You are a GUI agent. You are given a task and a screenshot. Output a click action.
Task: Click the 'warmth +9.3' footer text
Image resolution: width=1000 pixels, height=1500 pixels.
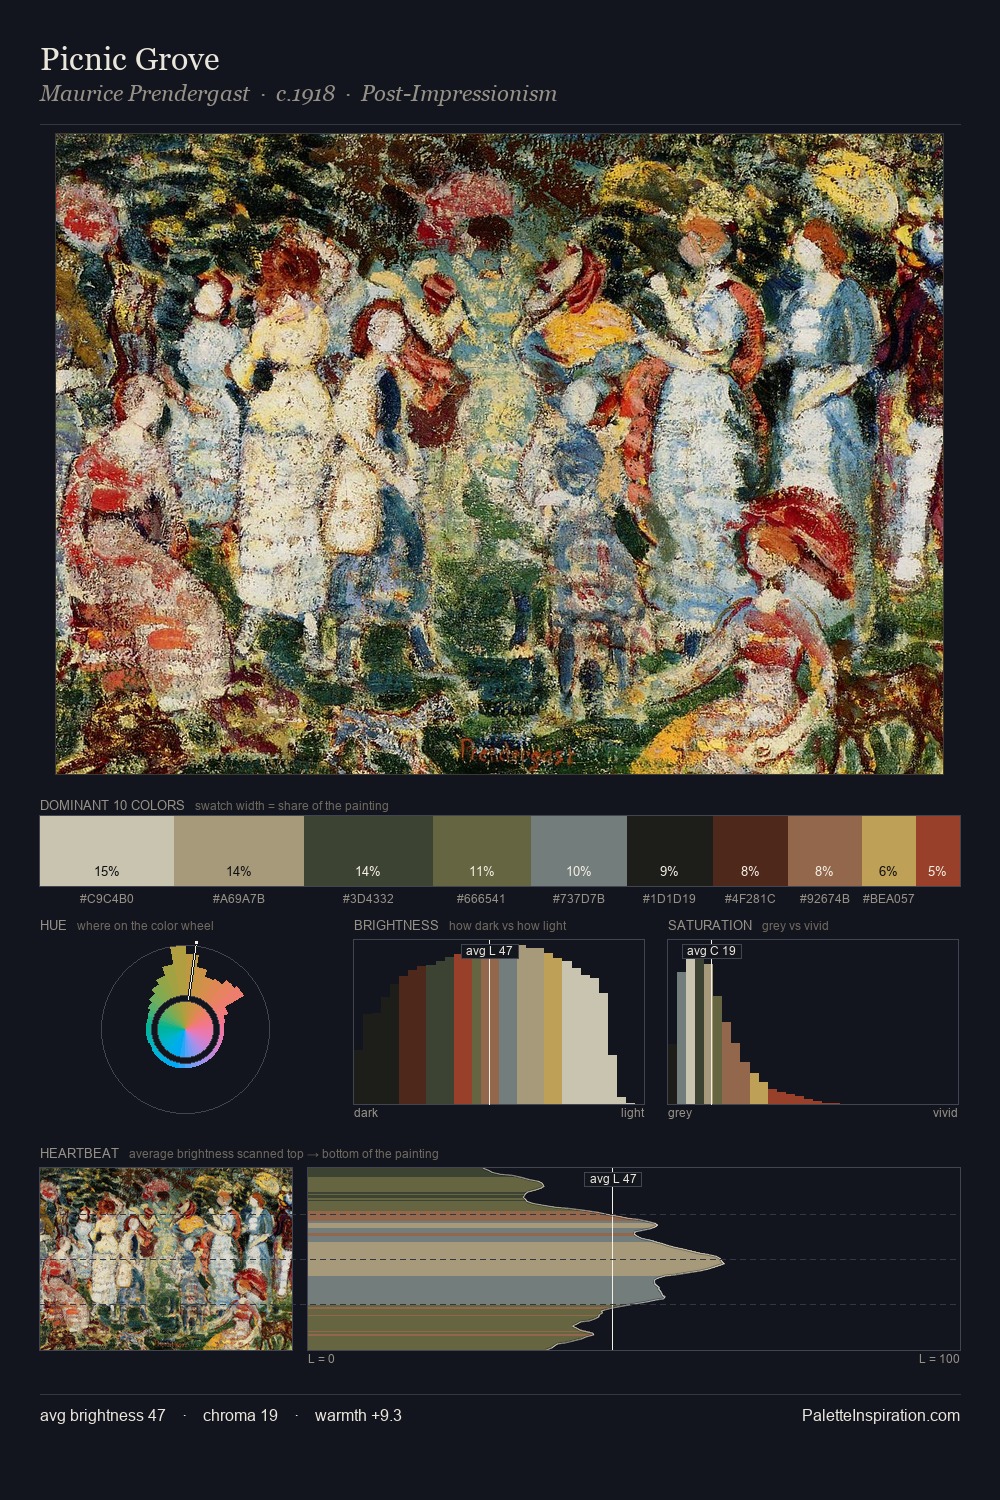coord(358,1416)
